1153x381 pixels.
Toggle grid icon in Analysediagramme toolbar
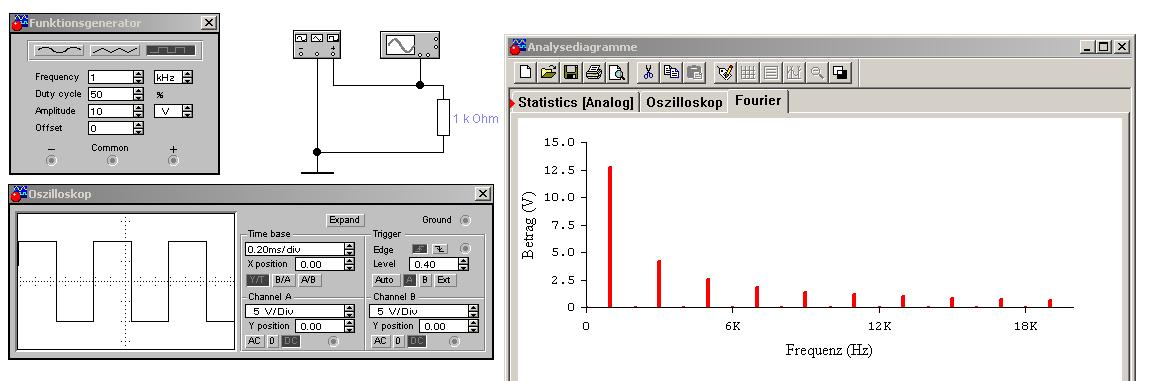click(749, 72)
